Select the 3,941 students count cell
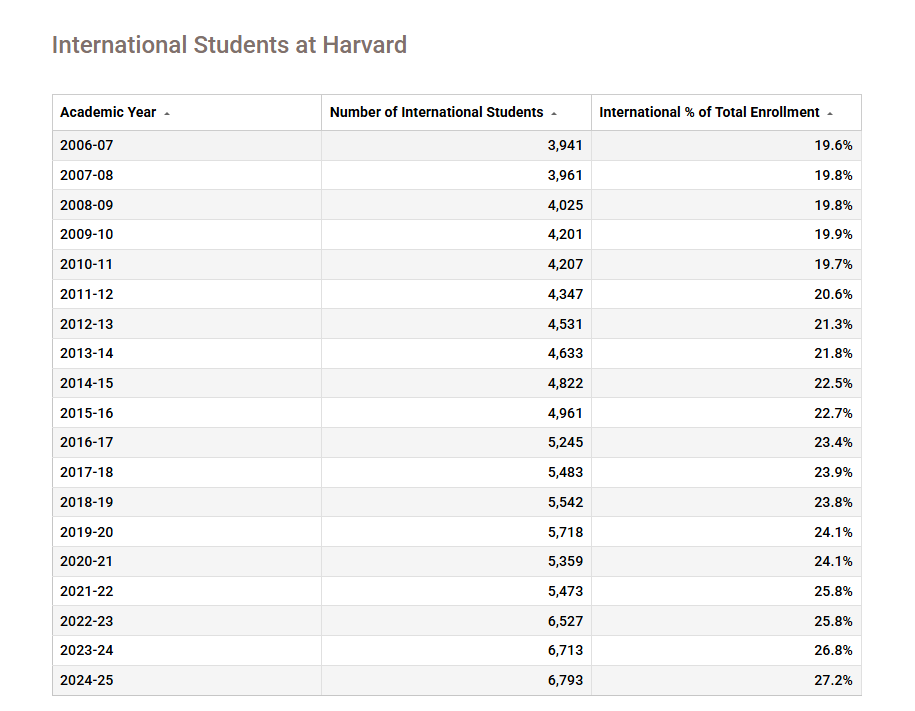 tap(565, 145)
